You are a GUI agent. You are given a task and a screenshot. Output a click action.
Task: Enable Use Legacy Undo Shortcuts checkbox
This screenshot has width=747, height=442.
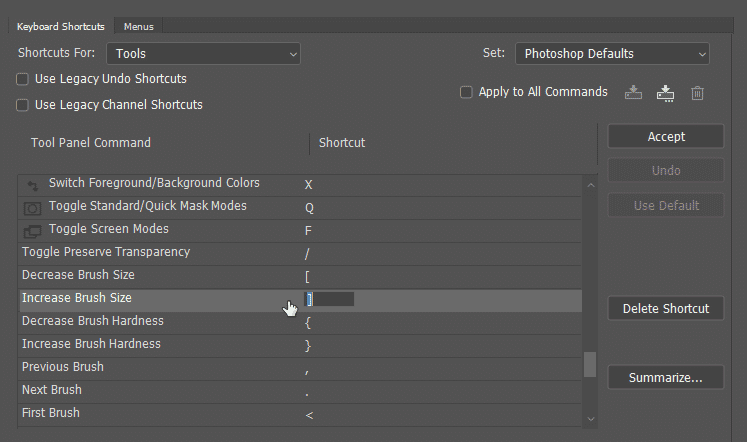click(23, 79)
